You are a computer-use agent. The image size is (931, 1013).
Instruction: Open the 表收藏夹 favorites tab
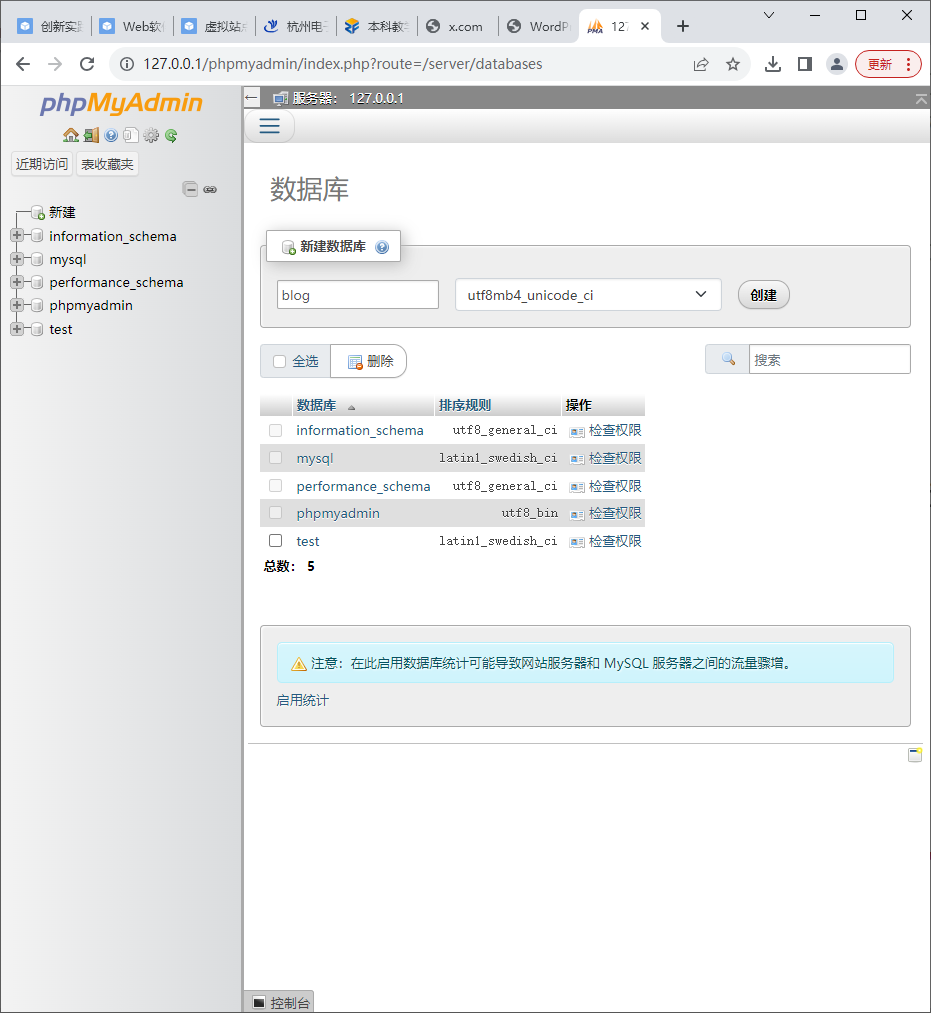coord(107,164)
